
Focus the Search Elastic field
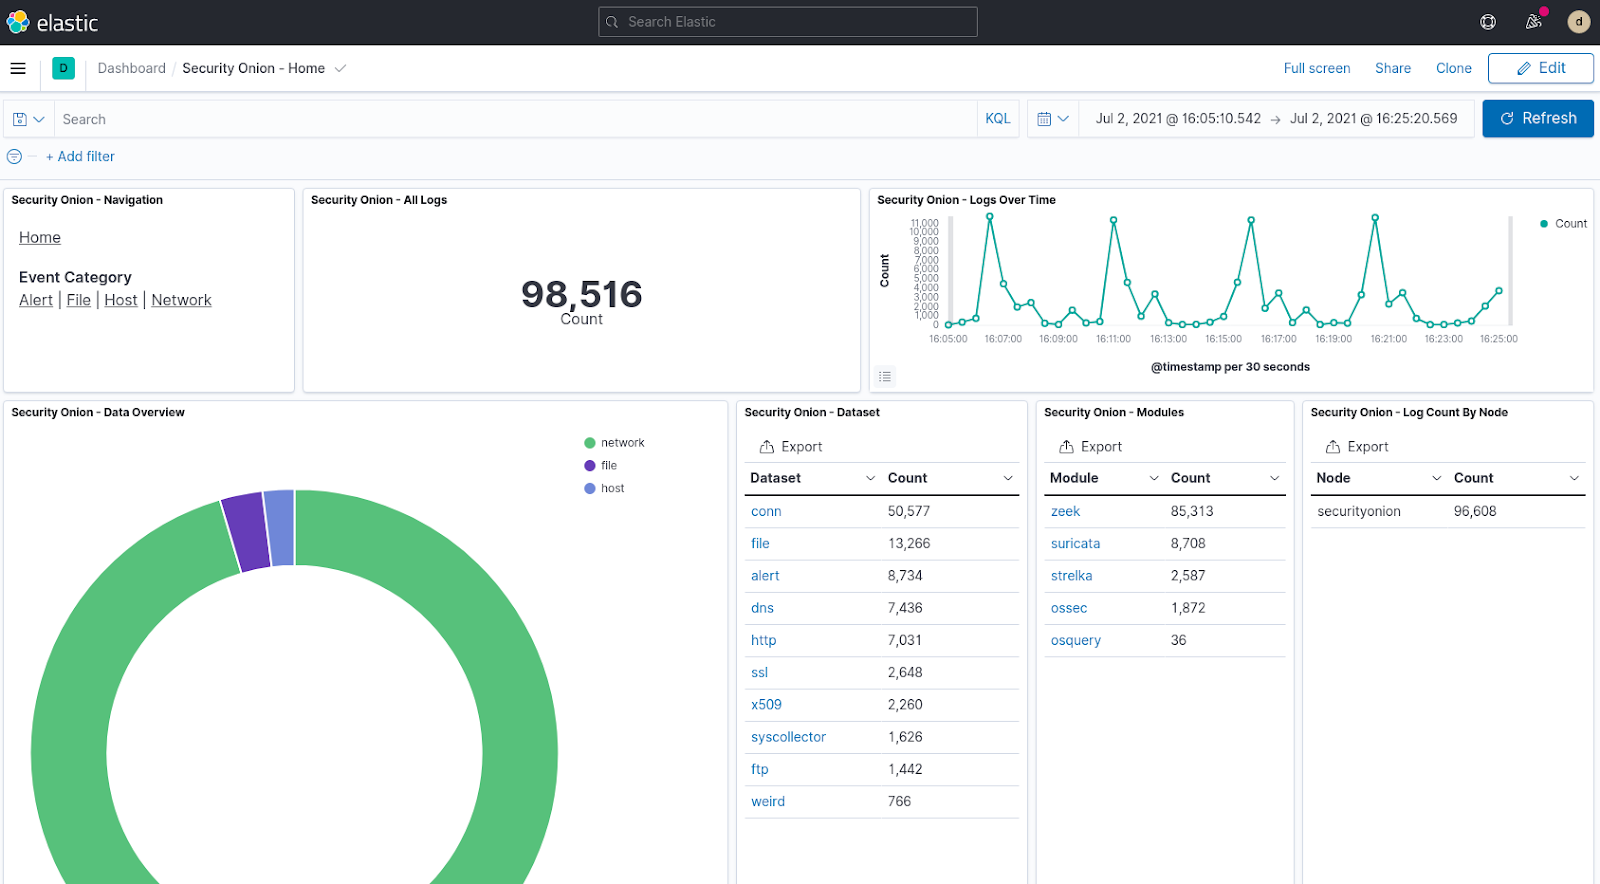click(x=788, y=22)
